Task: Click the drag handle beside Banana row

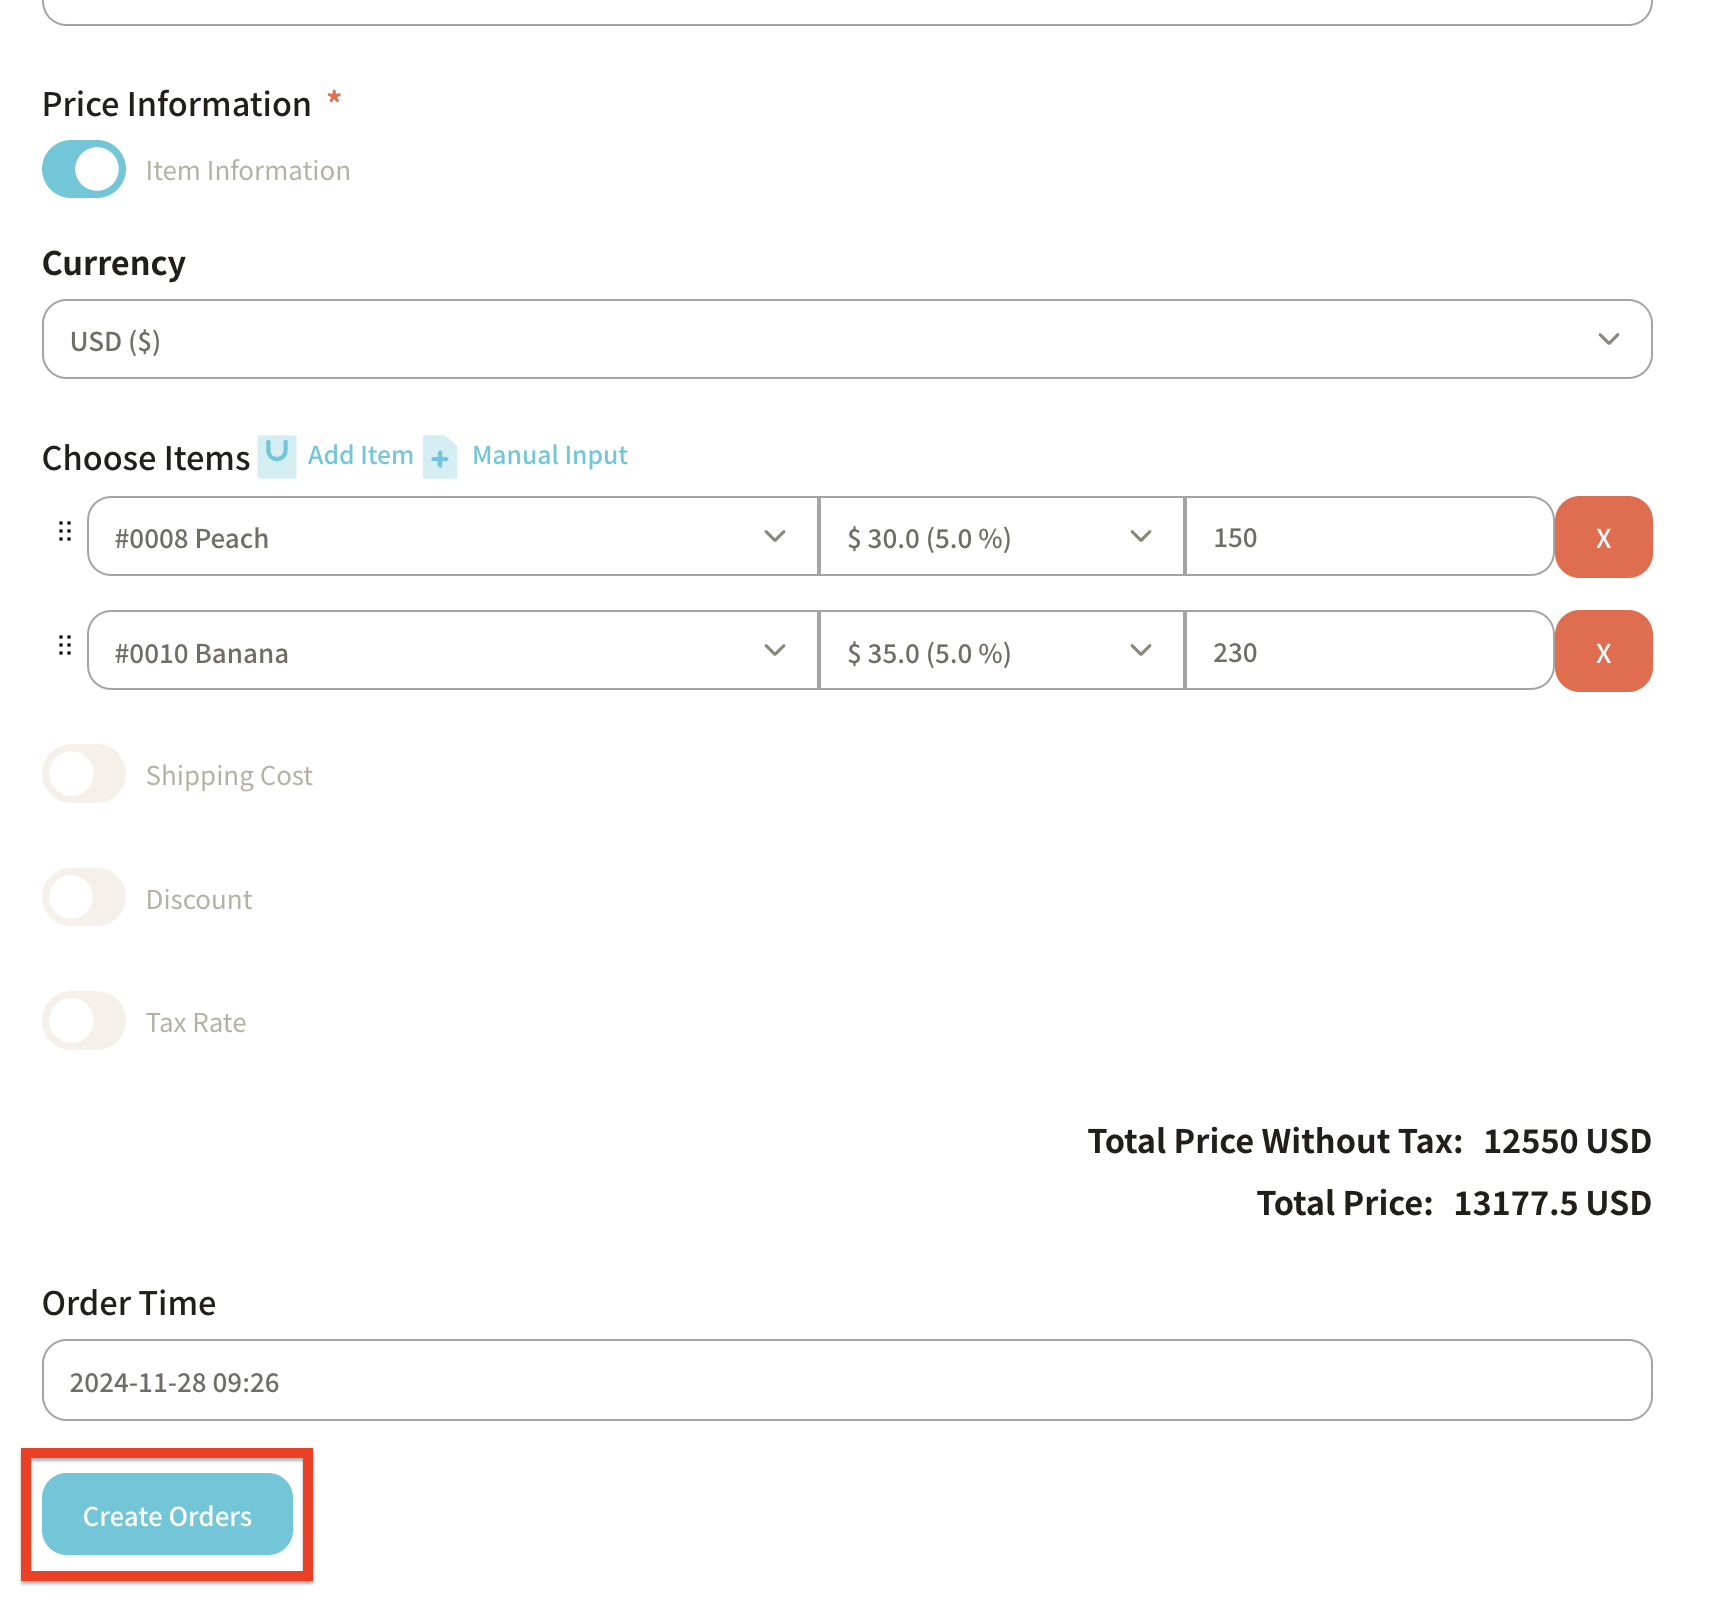Action: tap(65, 646)
